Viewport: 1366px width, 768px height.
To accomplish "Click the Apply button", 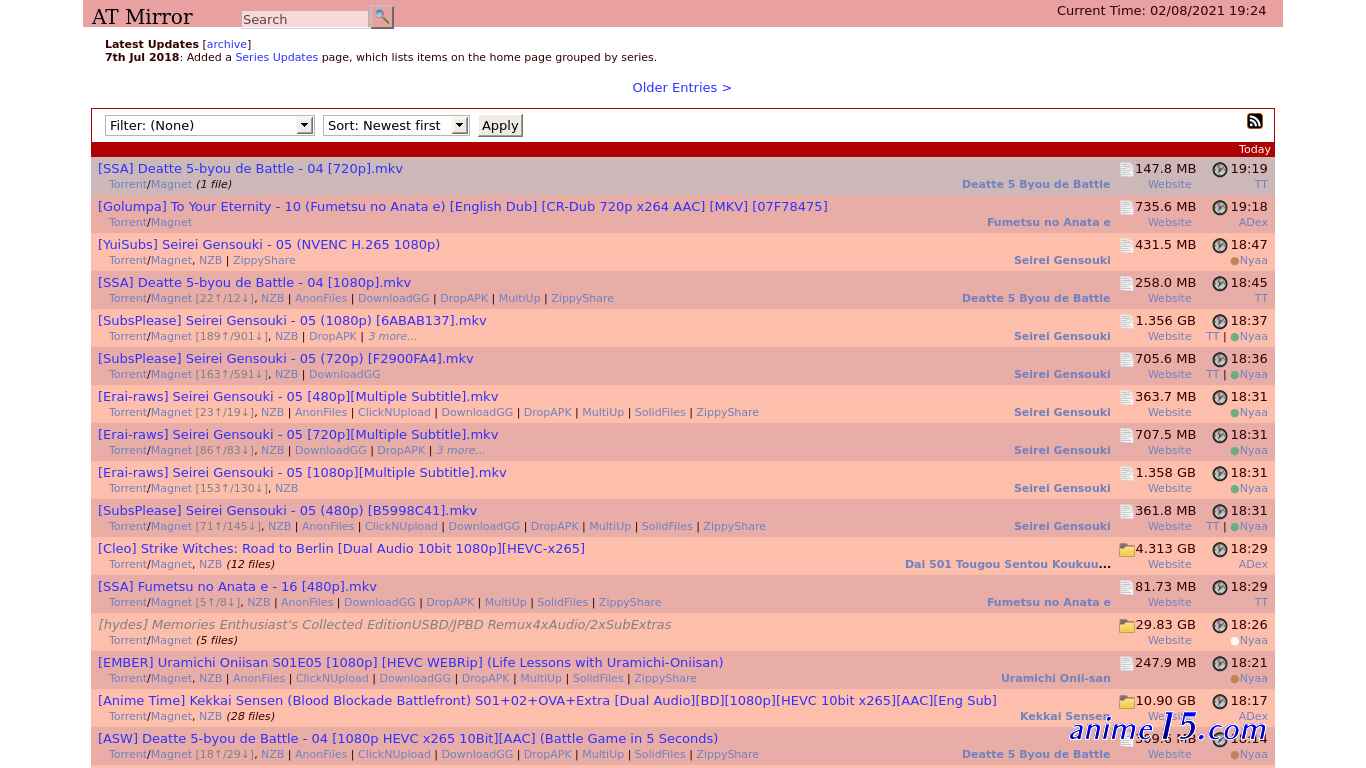I will point(500,125).
